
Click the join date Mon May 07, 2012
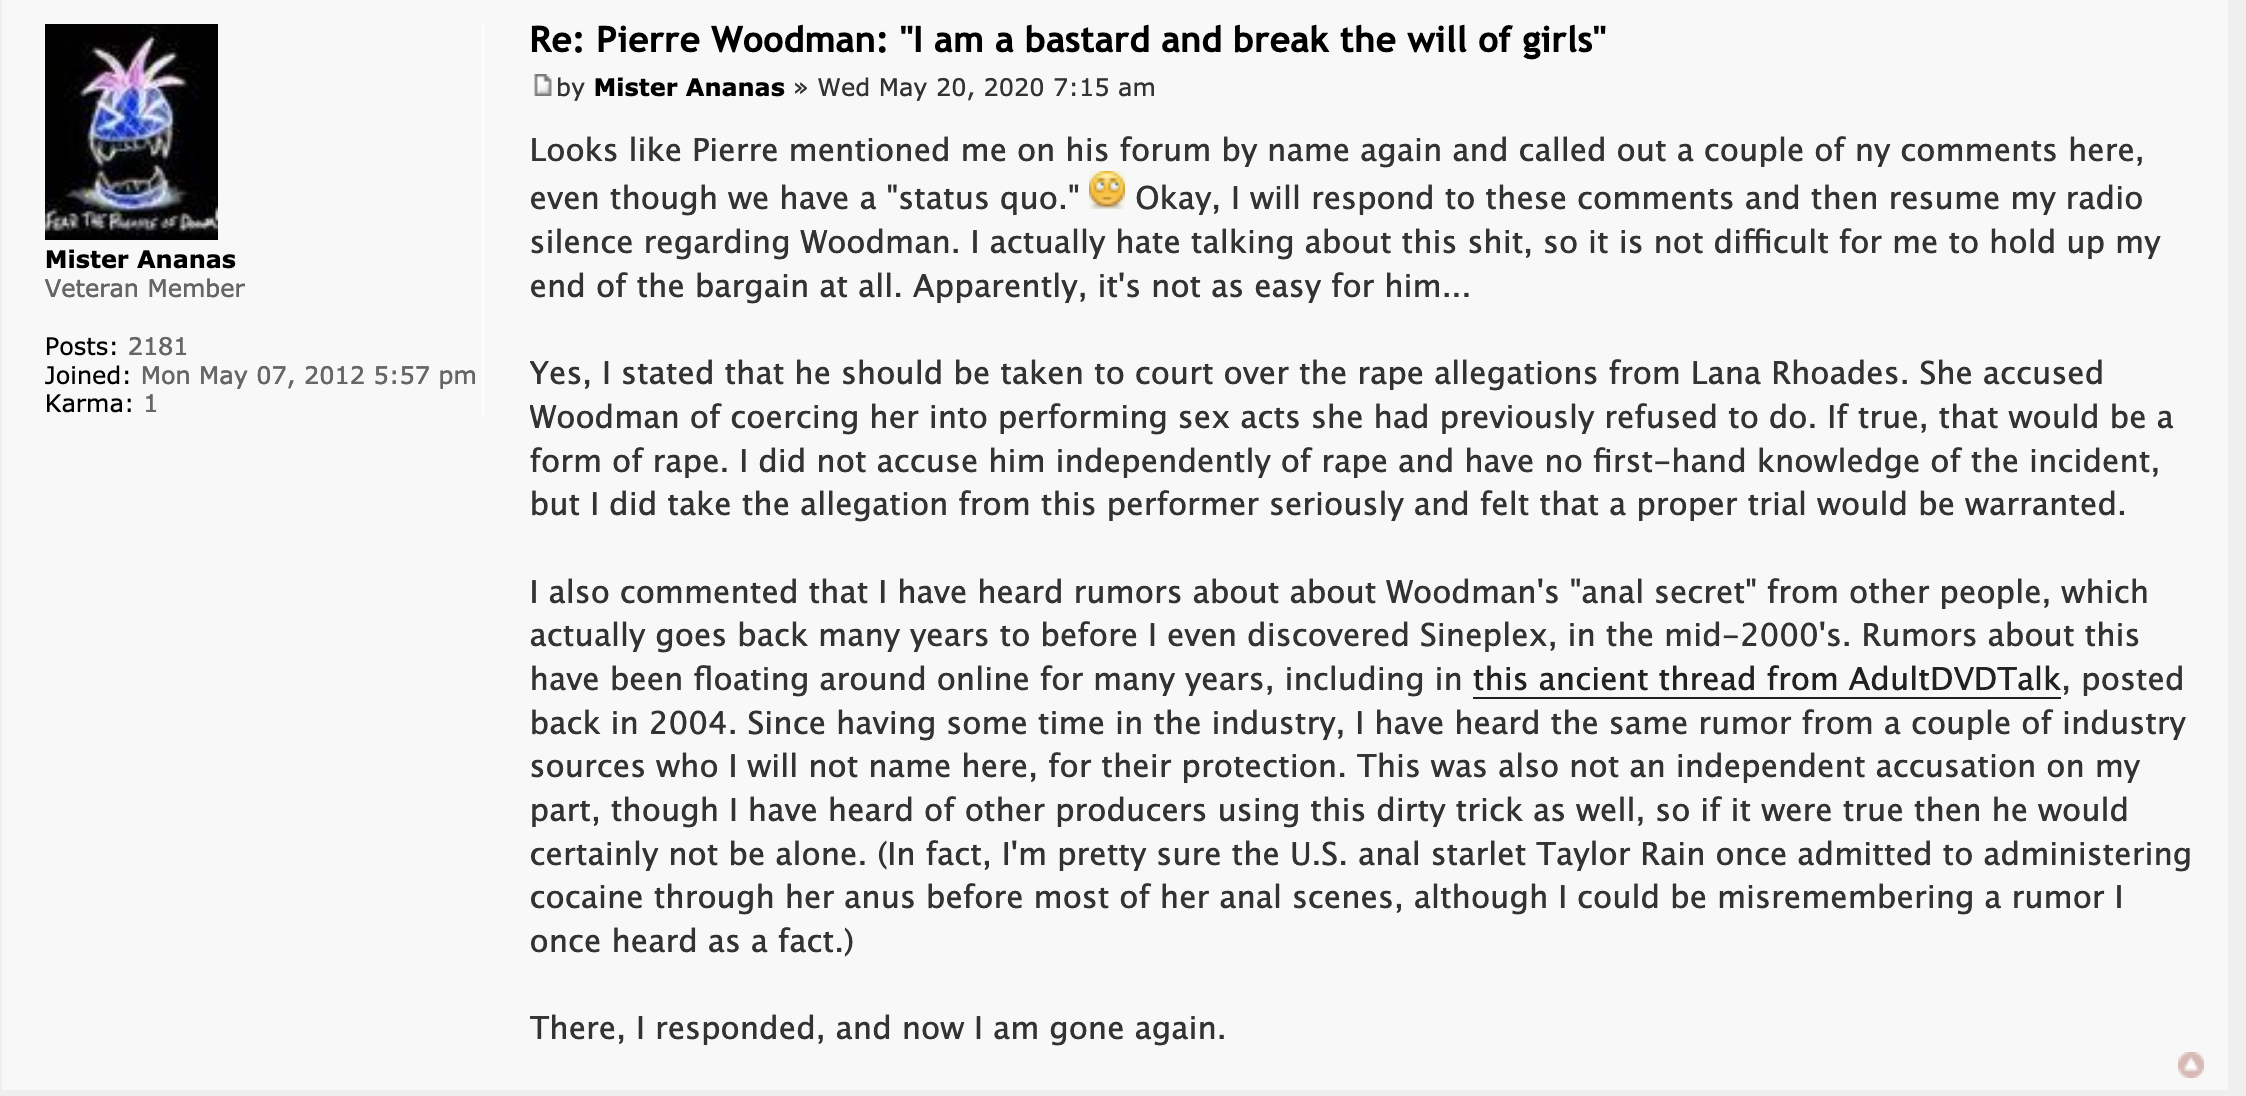tap(308, 375)
